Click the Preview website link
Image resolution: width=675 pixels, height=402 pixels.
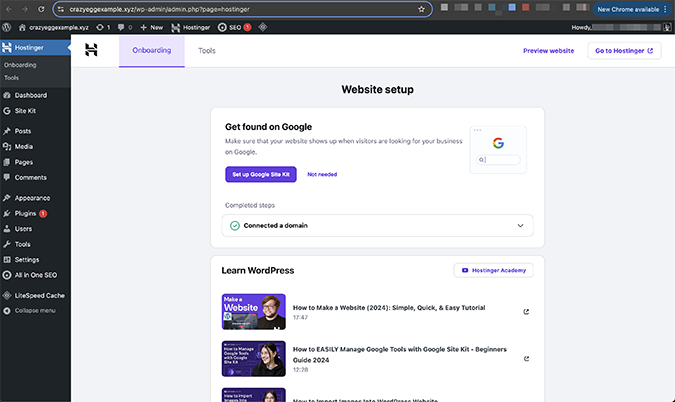pyautogui.click(x=548, y=51)
